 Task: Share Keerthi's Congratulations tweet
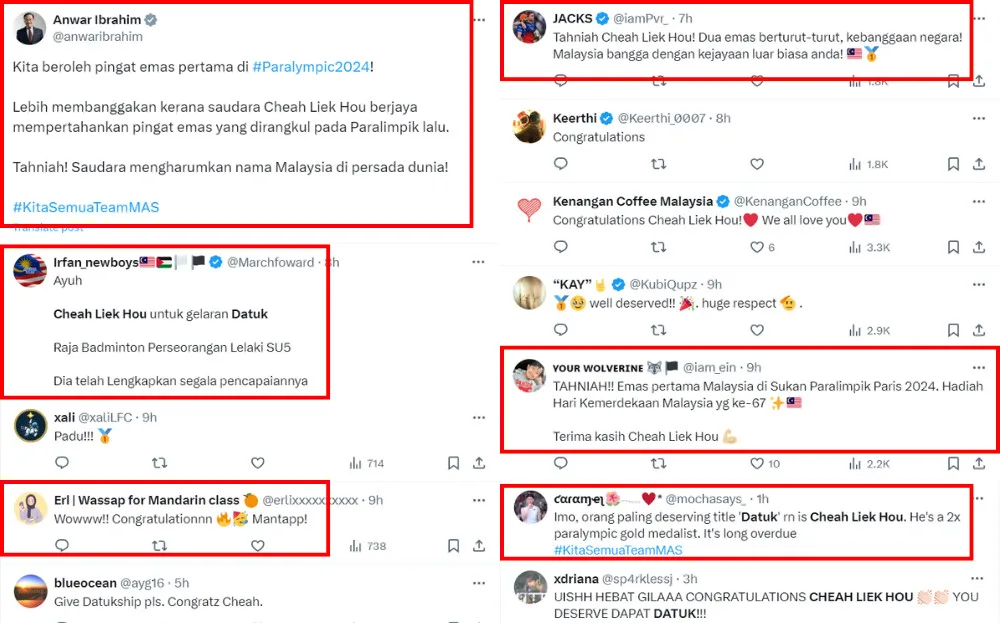(978, 164)
